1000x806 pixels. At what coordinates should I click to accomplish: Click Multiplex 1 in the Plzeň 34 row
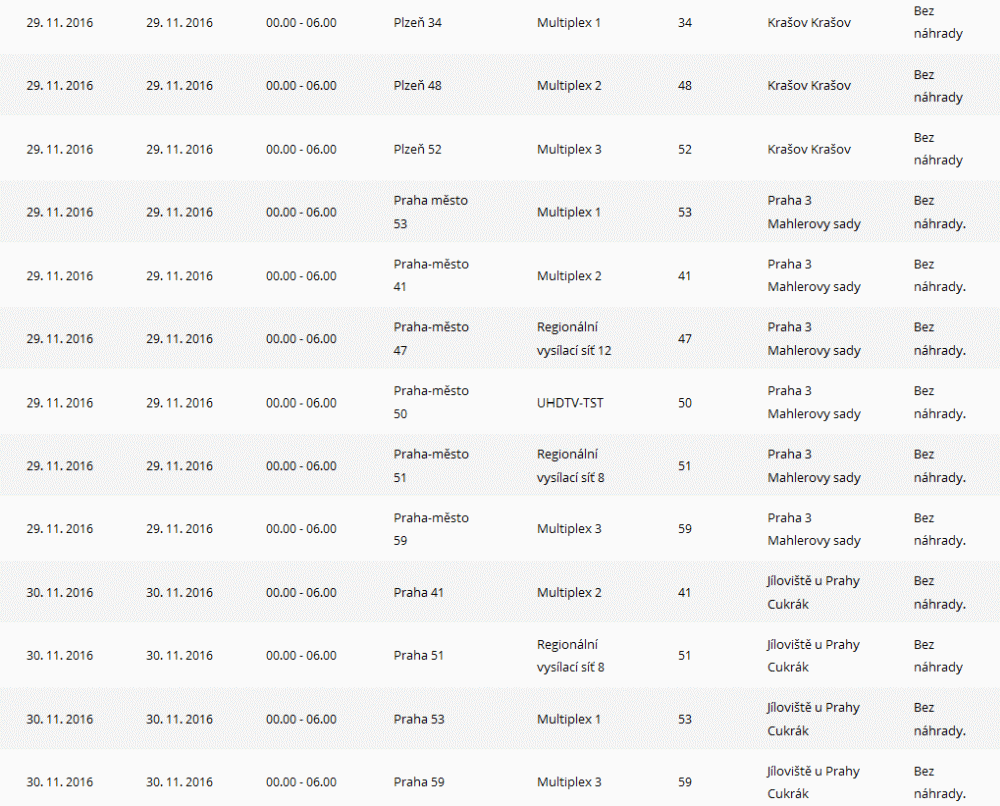569,22
